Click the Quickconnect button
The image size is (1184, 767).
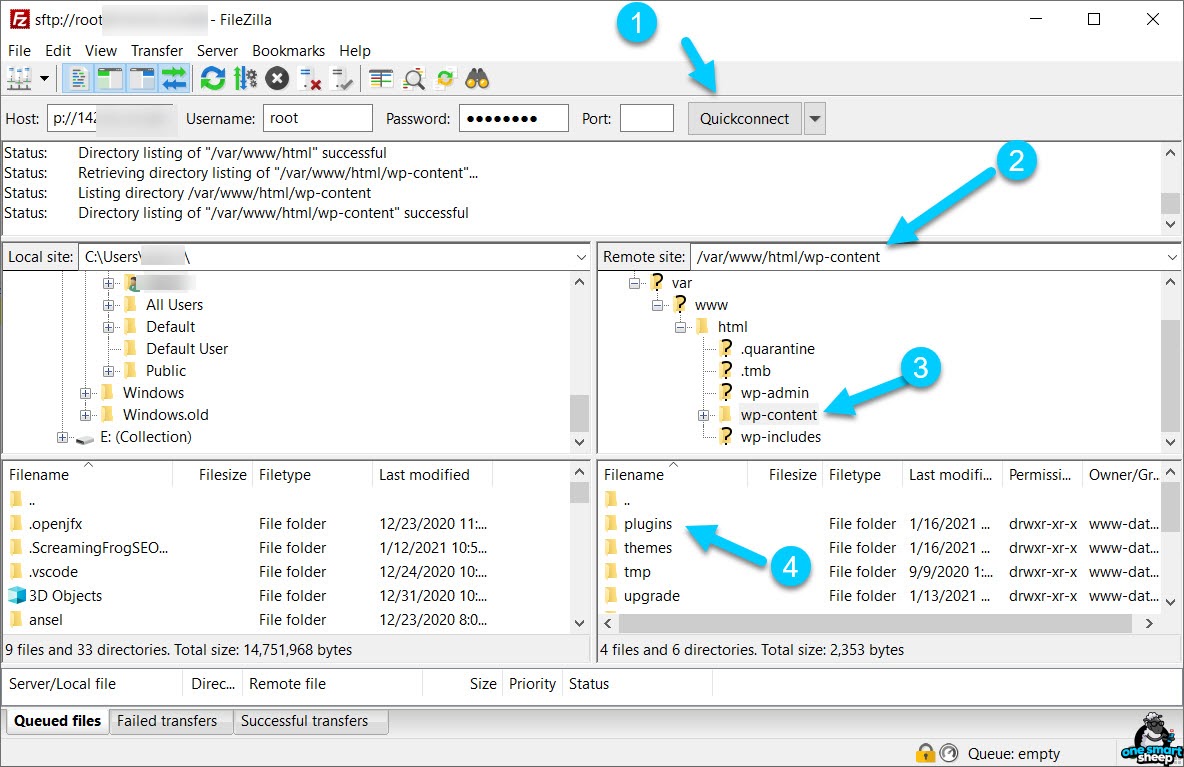(744, 119)
